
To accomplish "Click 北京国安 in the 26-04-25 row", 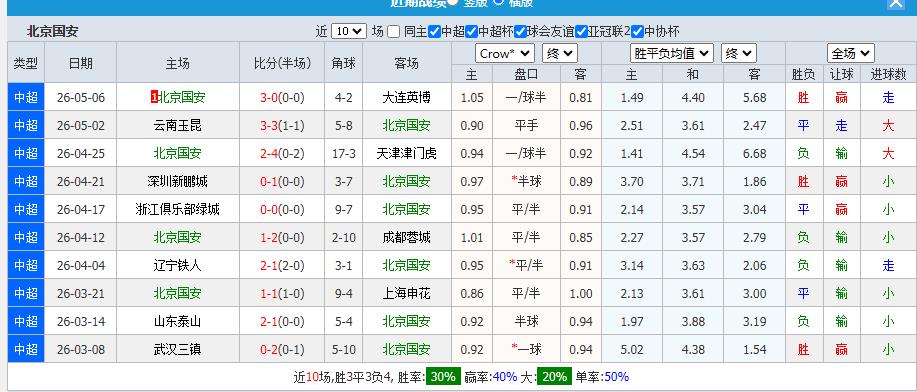I will point(177,154).
